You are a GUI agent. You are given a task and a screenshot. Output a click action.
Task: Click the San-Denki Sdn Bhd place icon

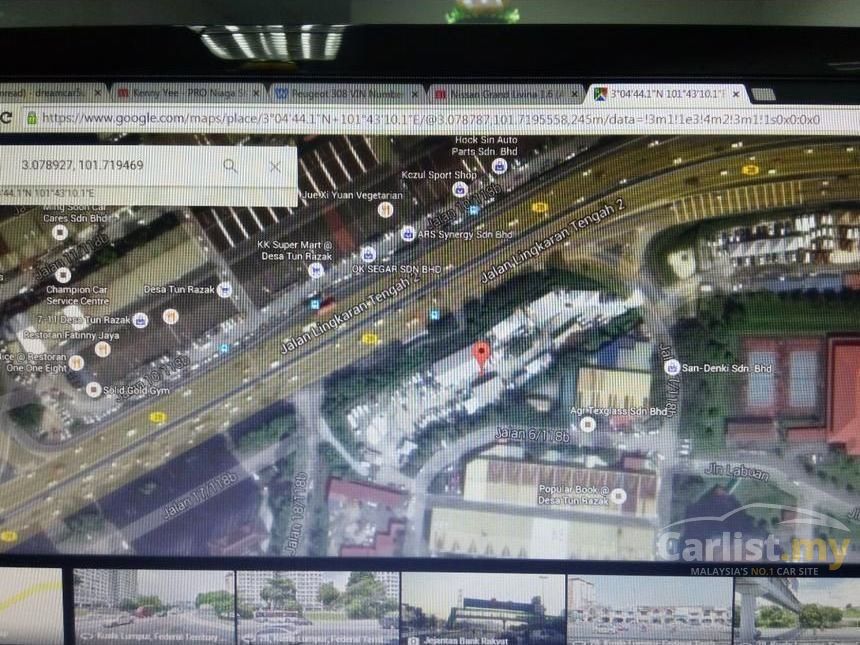[x=673, y=367]
